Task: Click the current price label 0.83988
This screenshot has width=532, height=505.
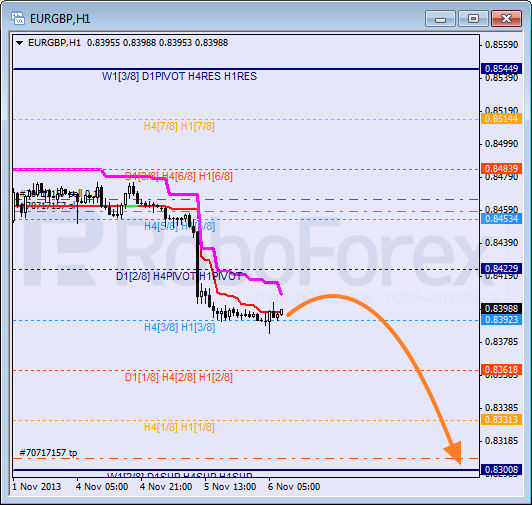Action: click(501, 308)
